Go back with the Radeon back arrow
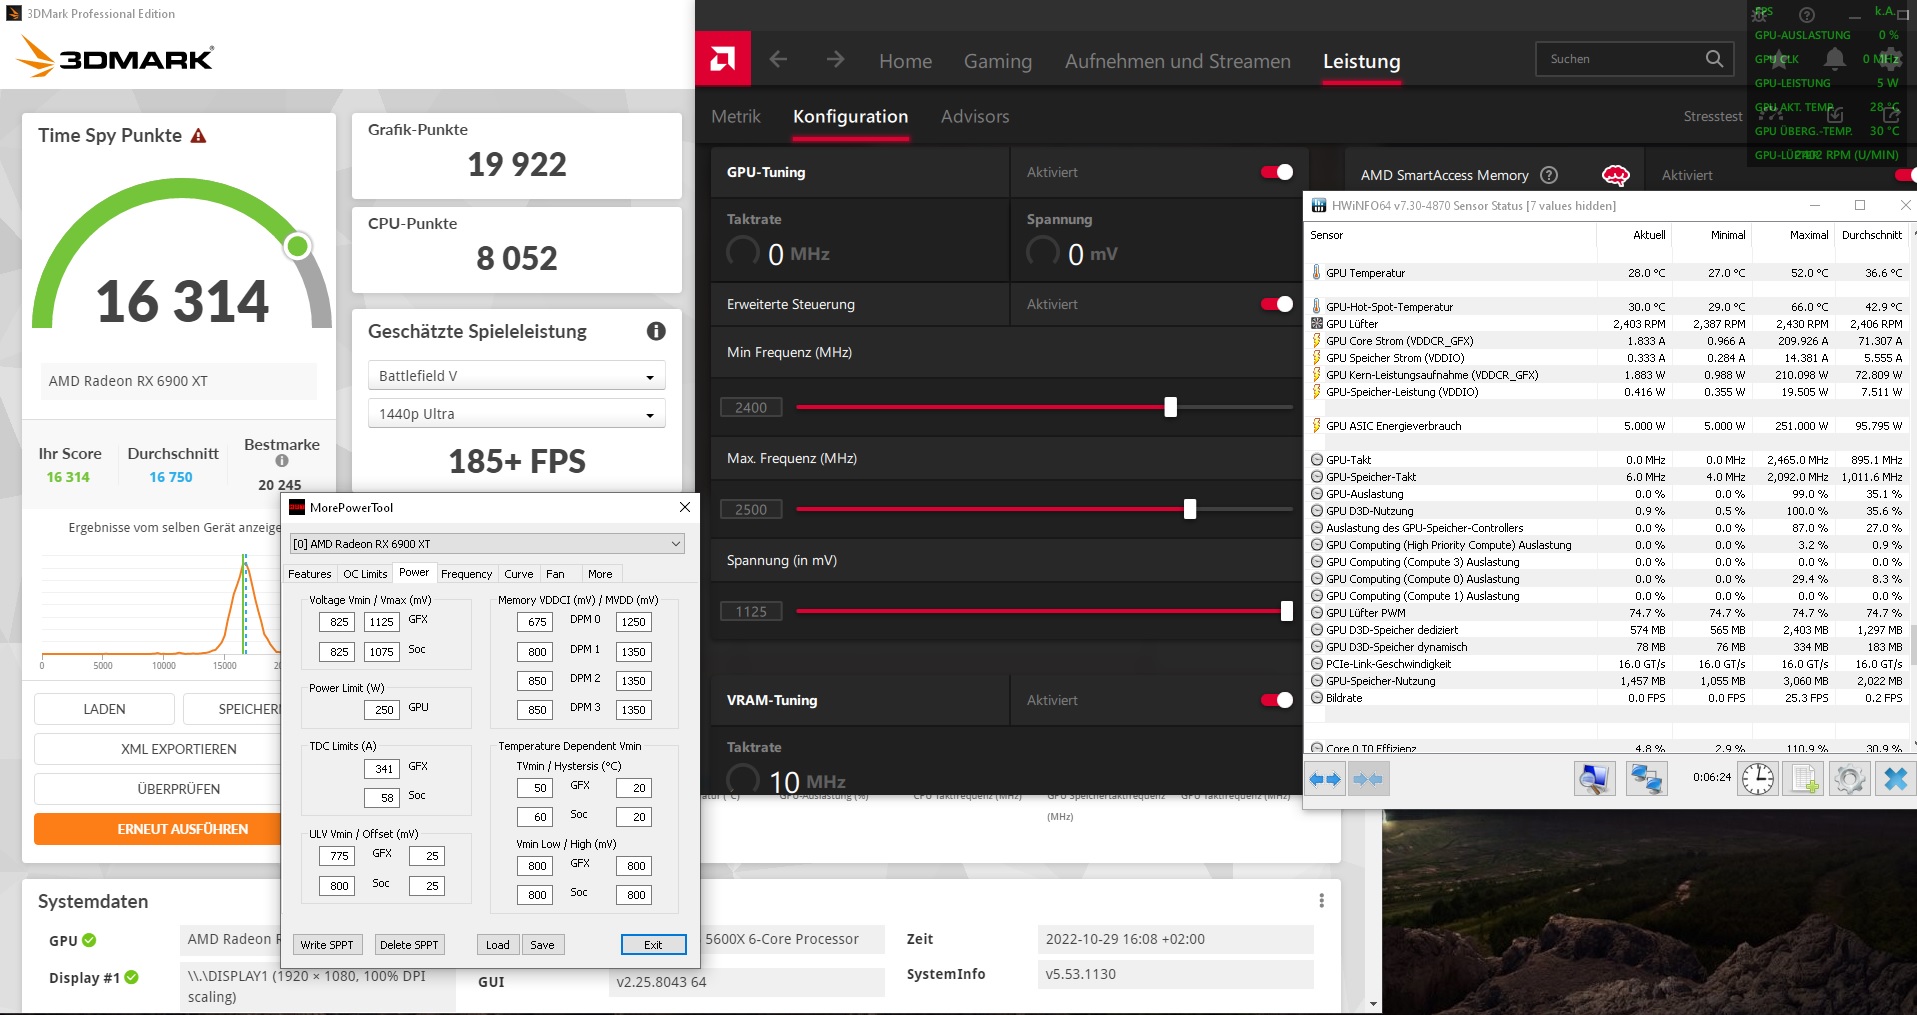Screen dimensions: 1917x1015 pyautogui.click(x=778, y=60)
